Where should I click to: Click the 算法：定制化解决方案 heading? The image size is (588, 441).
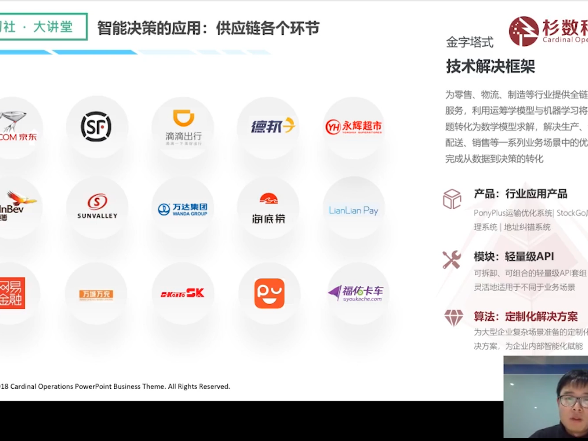[x=526, y=316]
